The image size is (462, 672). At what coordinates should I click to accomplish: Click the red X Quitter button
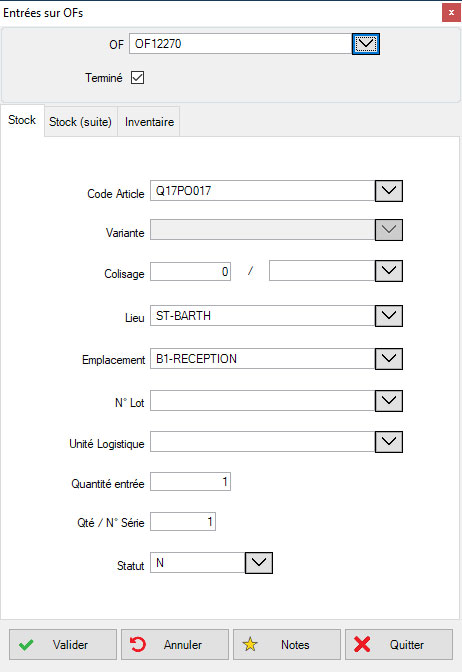(399, 644)
